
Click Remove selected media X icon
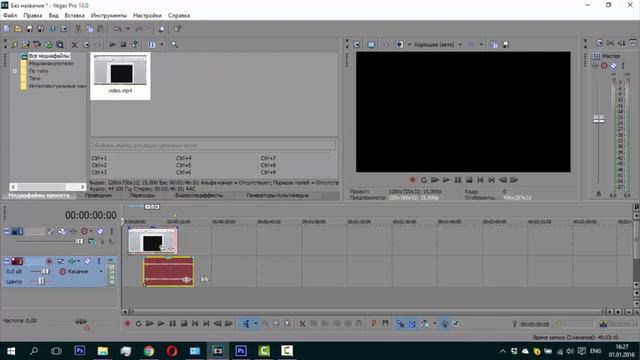click(74, 44)
